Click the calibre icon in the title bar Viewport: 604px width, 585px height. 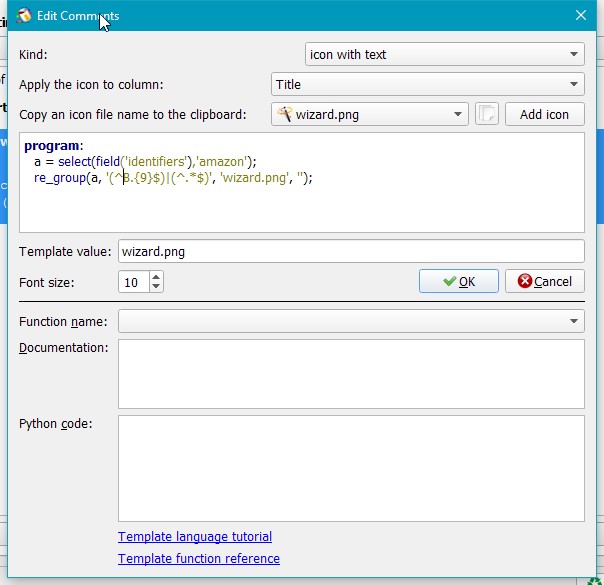(x=24, y=16)
